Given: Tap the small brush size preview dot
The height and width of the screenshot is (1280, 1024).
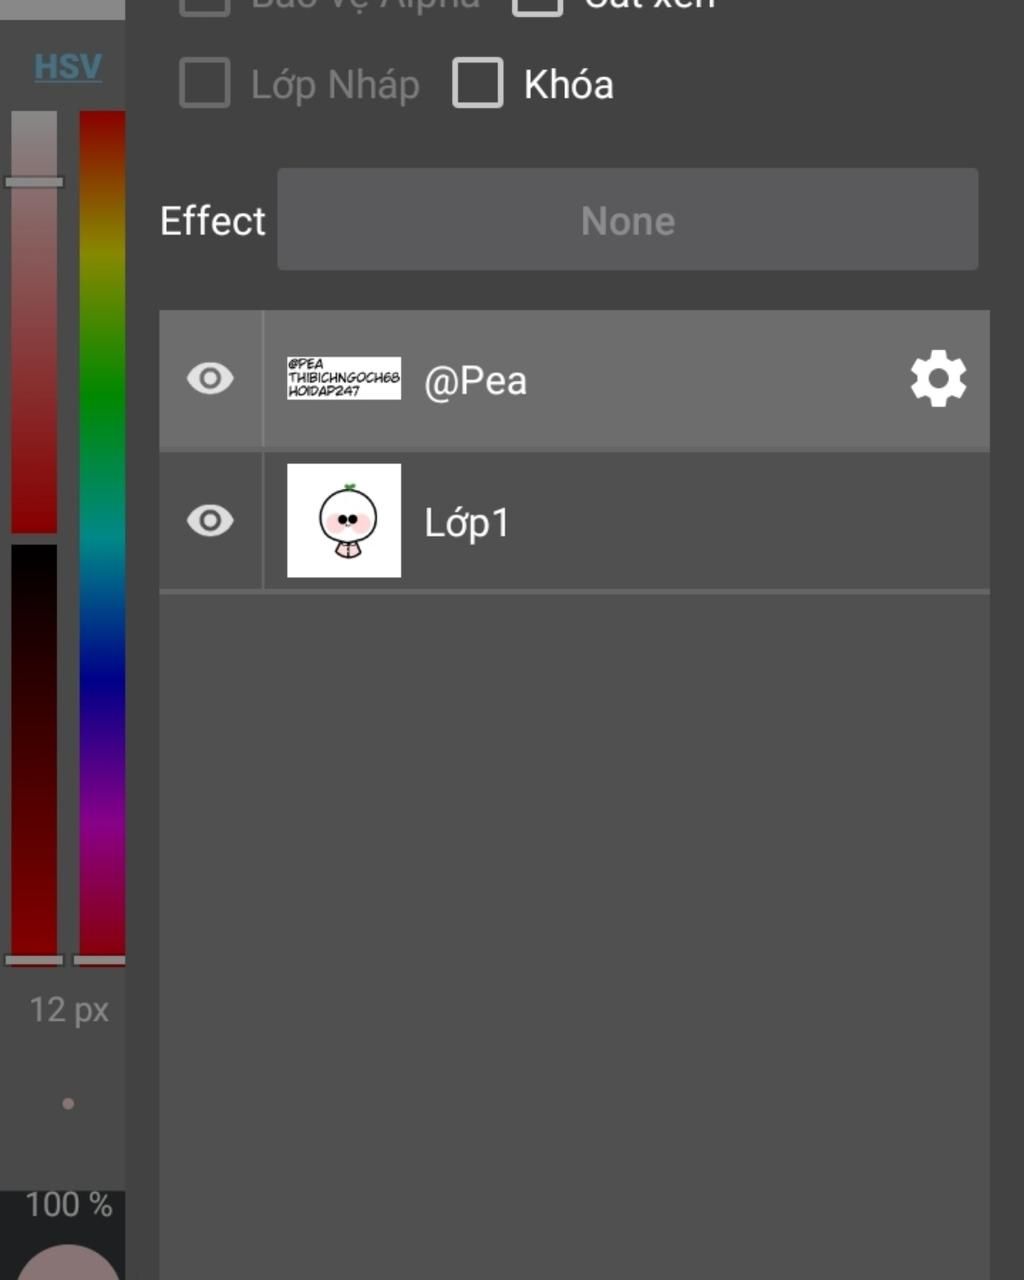Looking at the screenshot, I should click(x=68, y=1104).
